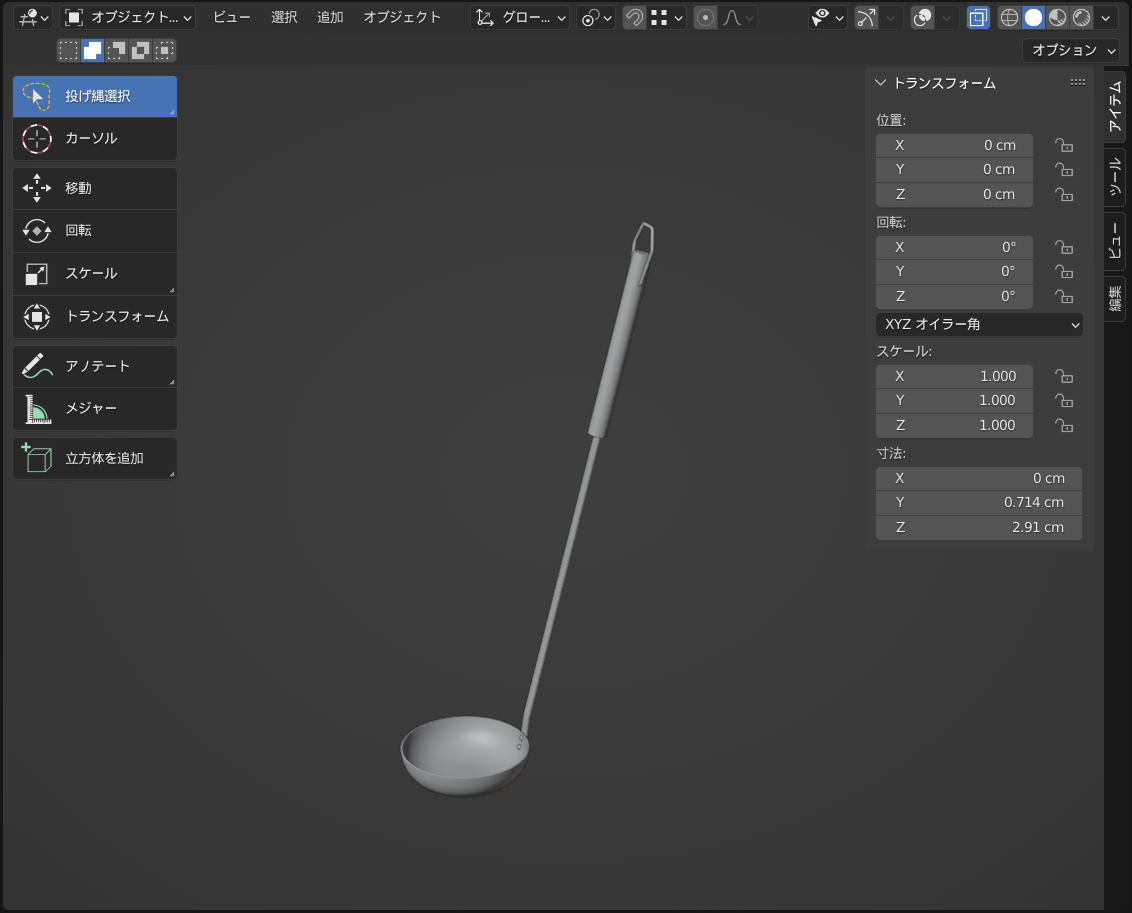Open the オブジェクト menu in the header
The width and height of the screenshot is (1132, 913).
point(402,17)
